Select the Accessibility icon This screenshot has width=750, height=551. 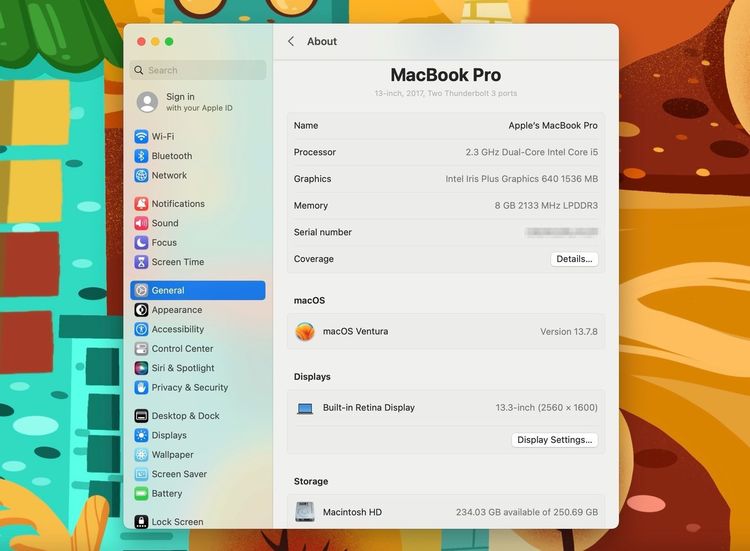141,329
